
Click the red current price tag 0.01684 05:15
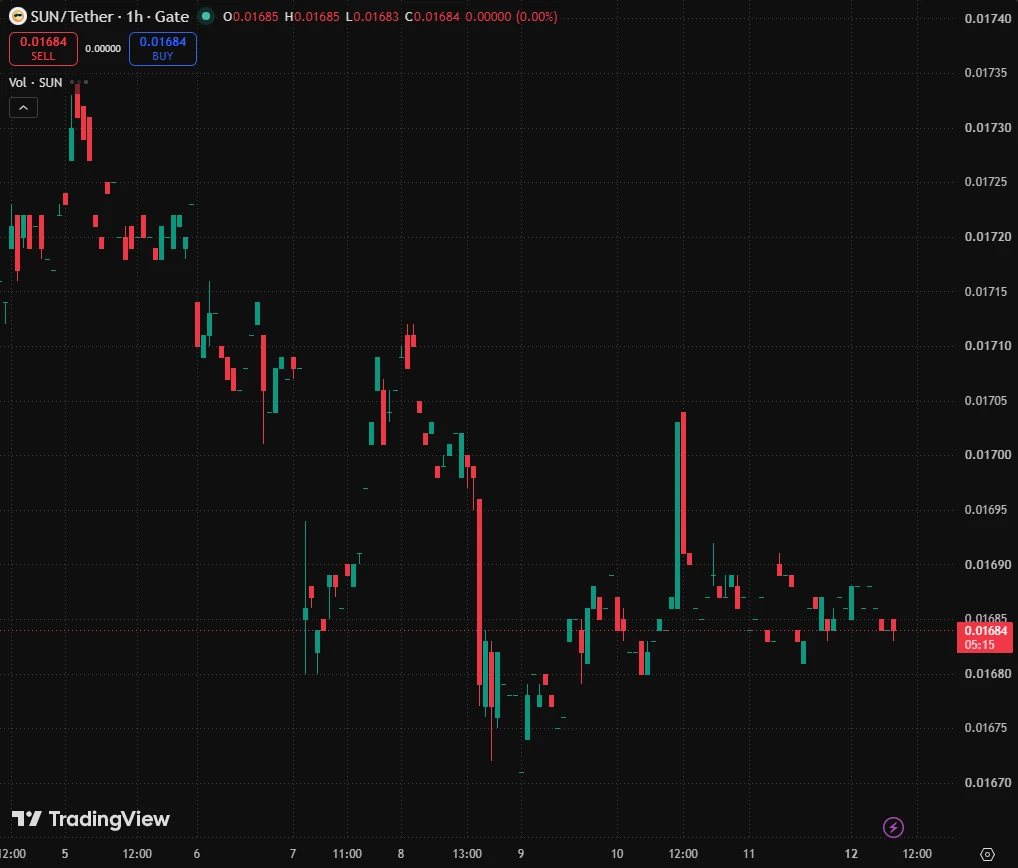point(985,638)
